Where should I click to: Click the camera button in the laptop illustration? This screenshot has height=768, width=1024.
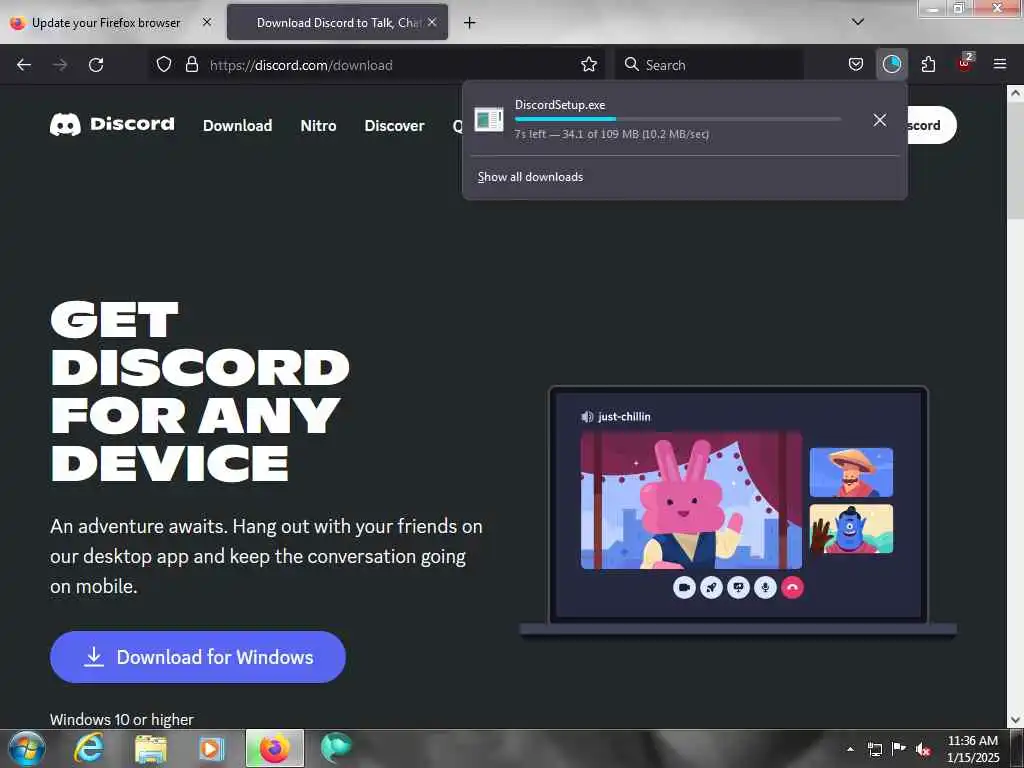(x=684, y=587)
